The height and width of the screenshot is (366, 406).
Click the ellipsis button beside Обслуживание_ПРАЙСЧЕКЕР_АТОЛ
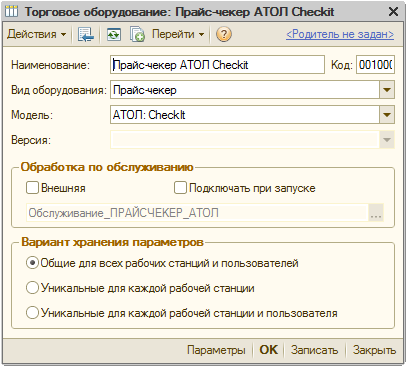pyautogui.click(x=376, y=213)
